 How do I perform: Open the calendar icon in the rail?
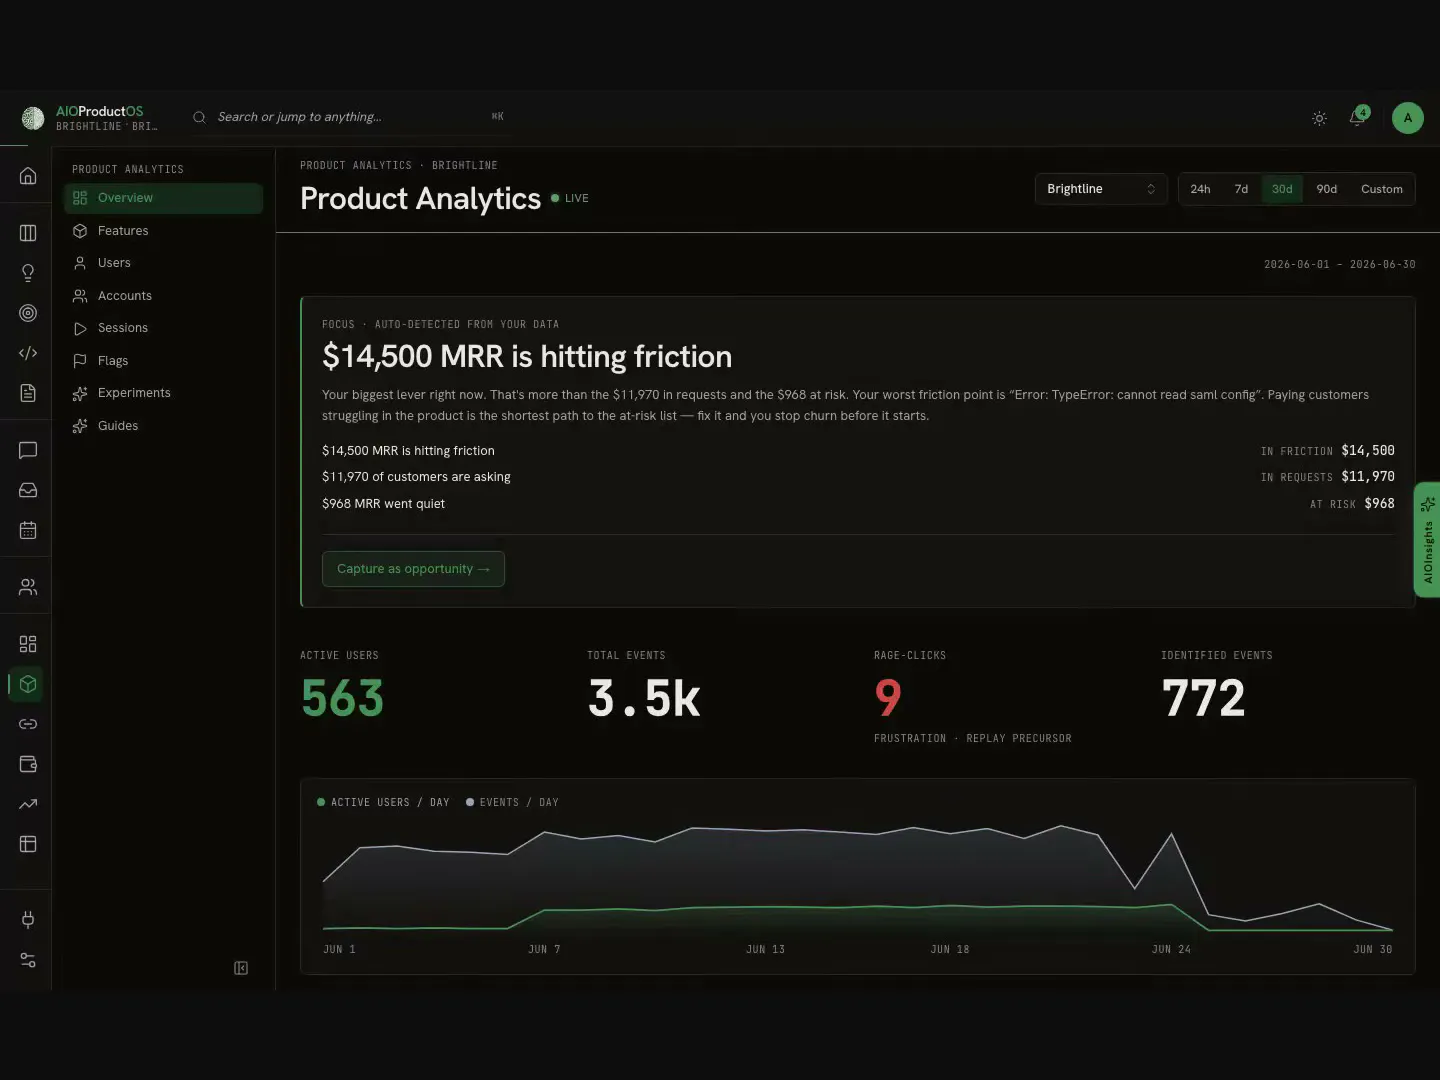[28, 530]
